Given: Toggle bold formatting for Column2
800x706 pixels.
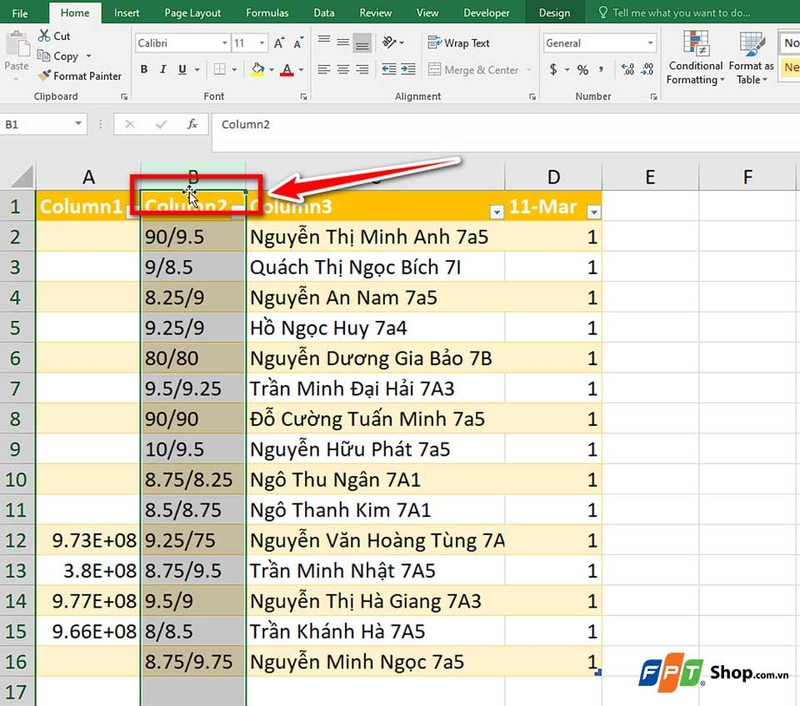Looking at the screenshot, I should [143, 69].
